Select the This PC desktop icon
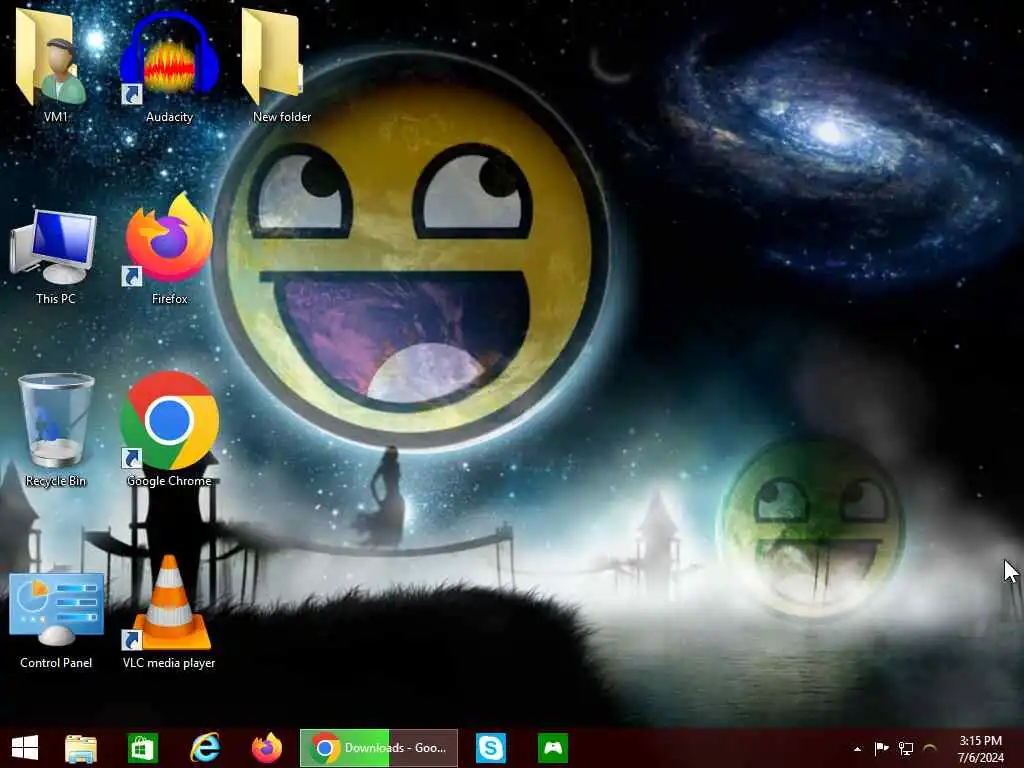The image size is (1024, 768). pyautogui.click(x=54, y=247)
